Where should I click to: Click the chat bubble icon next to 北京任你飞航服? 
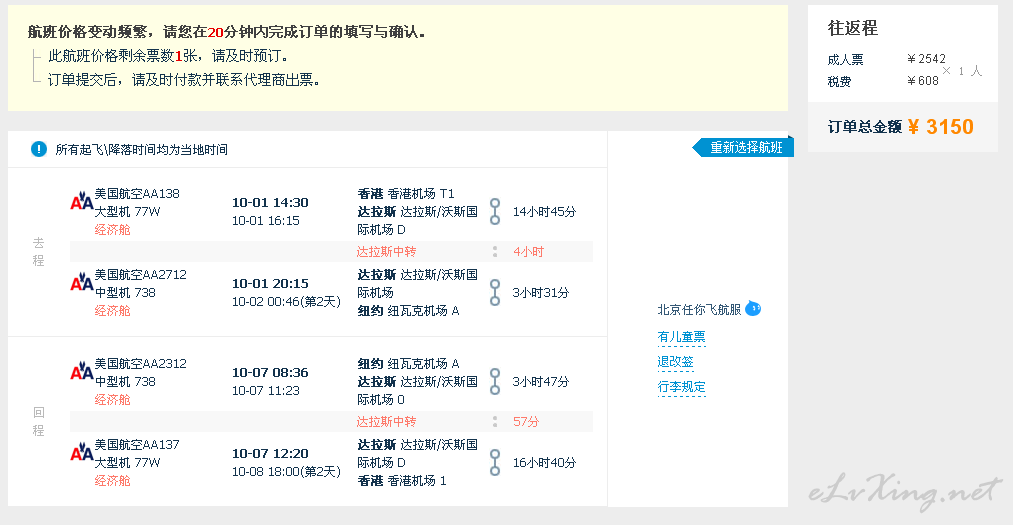click(x=753, y=309)
